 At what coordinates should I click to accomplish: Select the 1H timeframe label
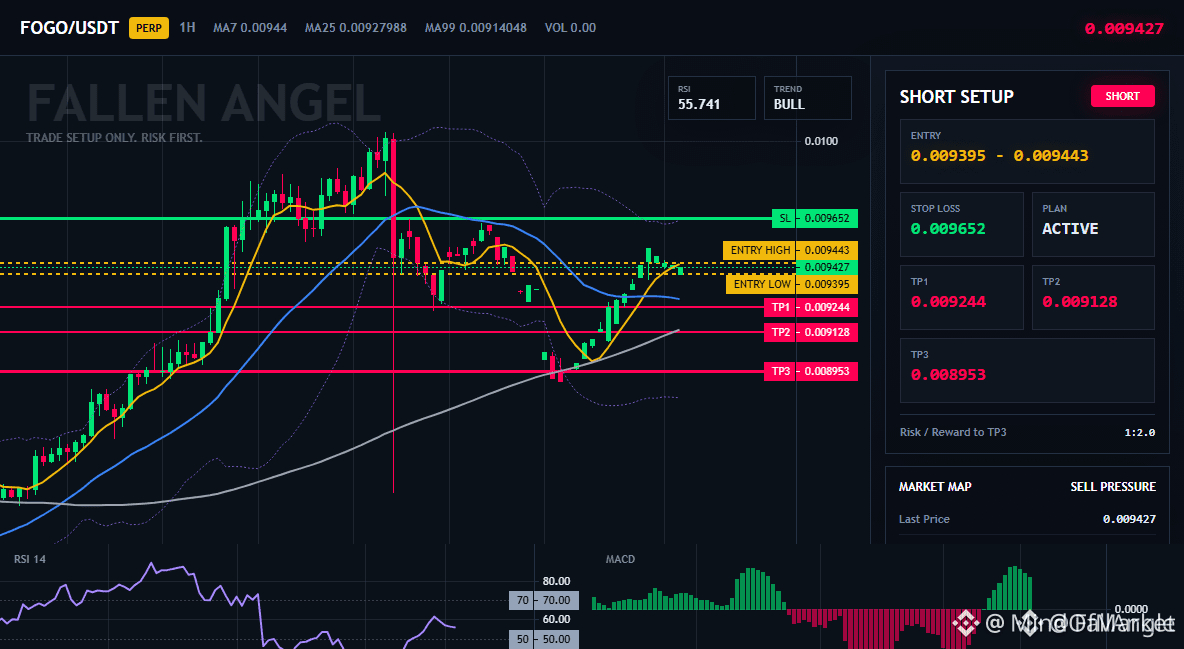187,27
